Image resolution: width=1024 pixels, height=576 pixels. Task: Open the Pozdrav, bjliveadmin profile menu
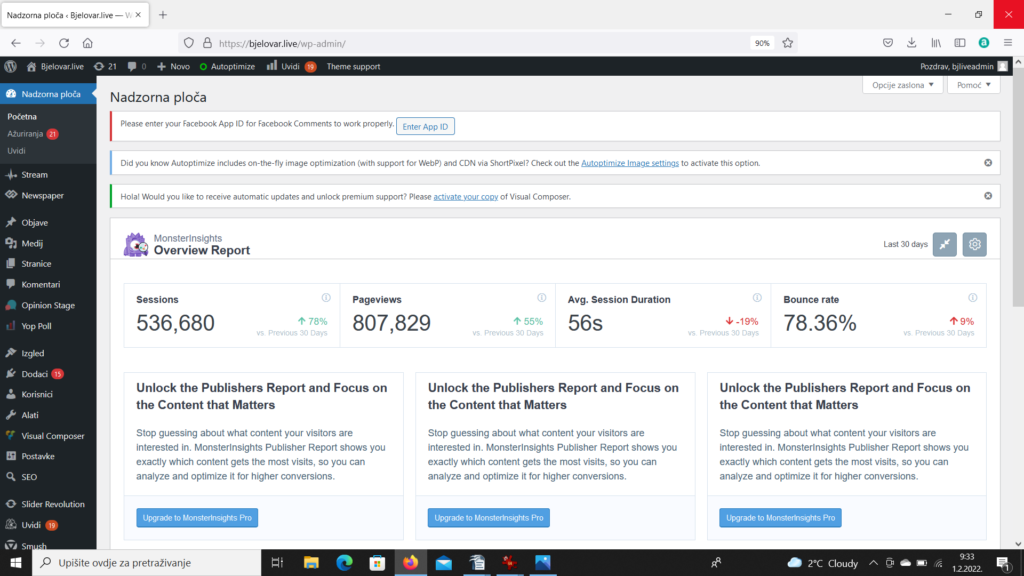click(x=964, y=66)
